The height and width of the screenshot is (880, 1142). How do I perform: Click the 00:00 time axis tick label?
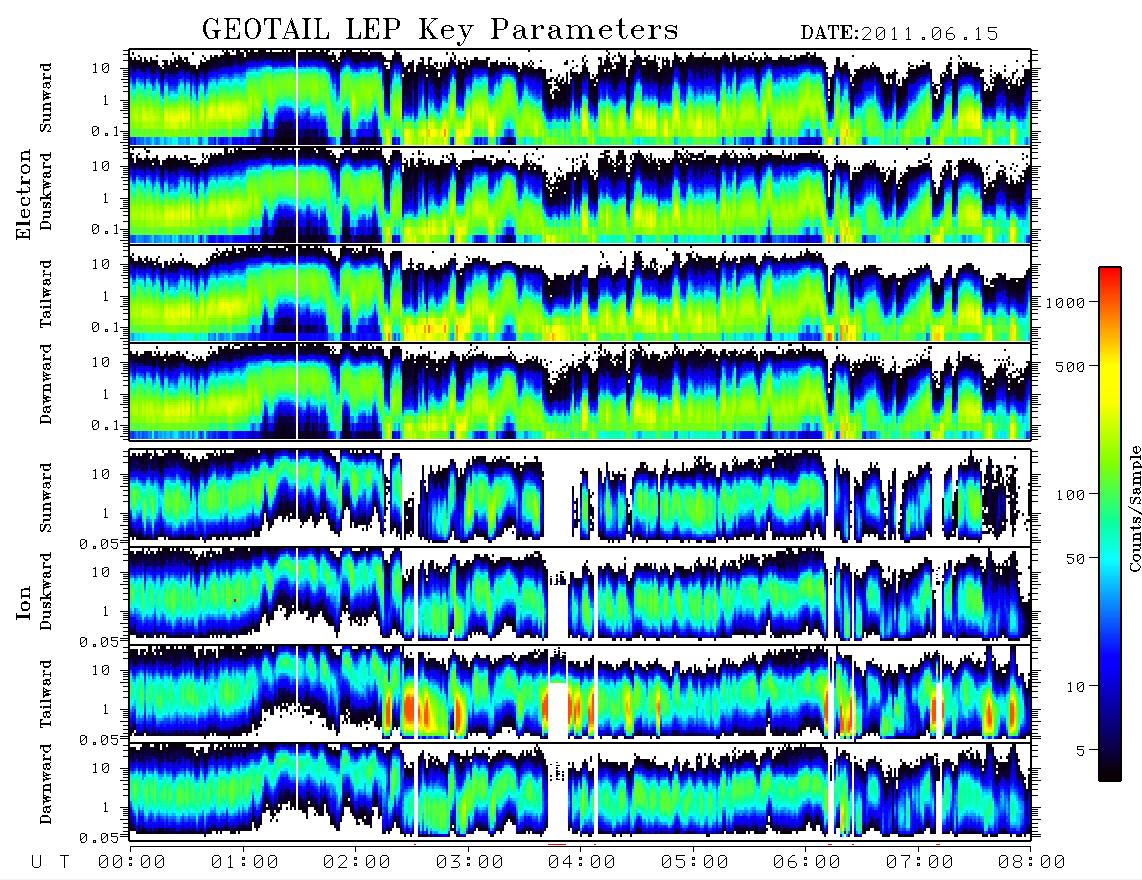132,863
